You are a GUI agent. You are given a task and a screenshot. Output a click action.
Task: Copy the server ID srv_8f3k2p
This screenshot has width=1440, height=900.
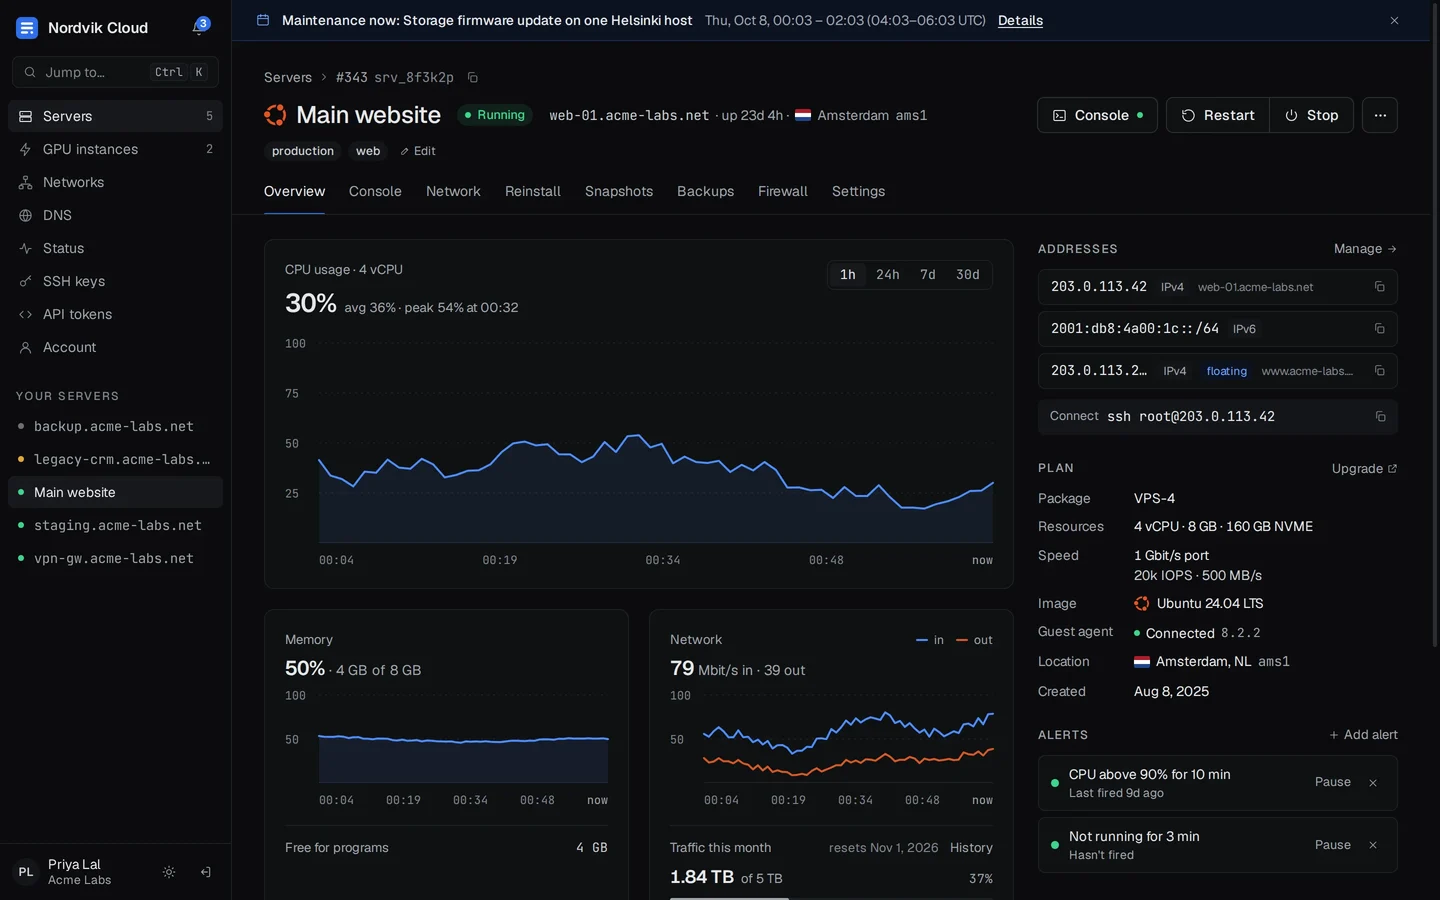(x=473, y=78)
